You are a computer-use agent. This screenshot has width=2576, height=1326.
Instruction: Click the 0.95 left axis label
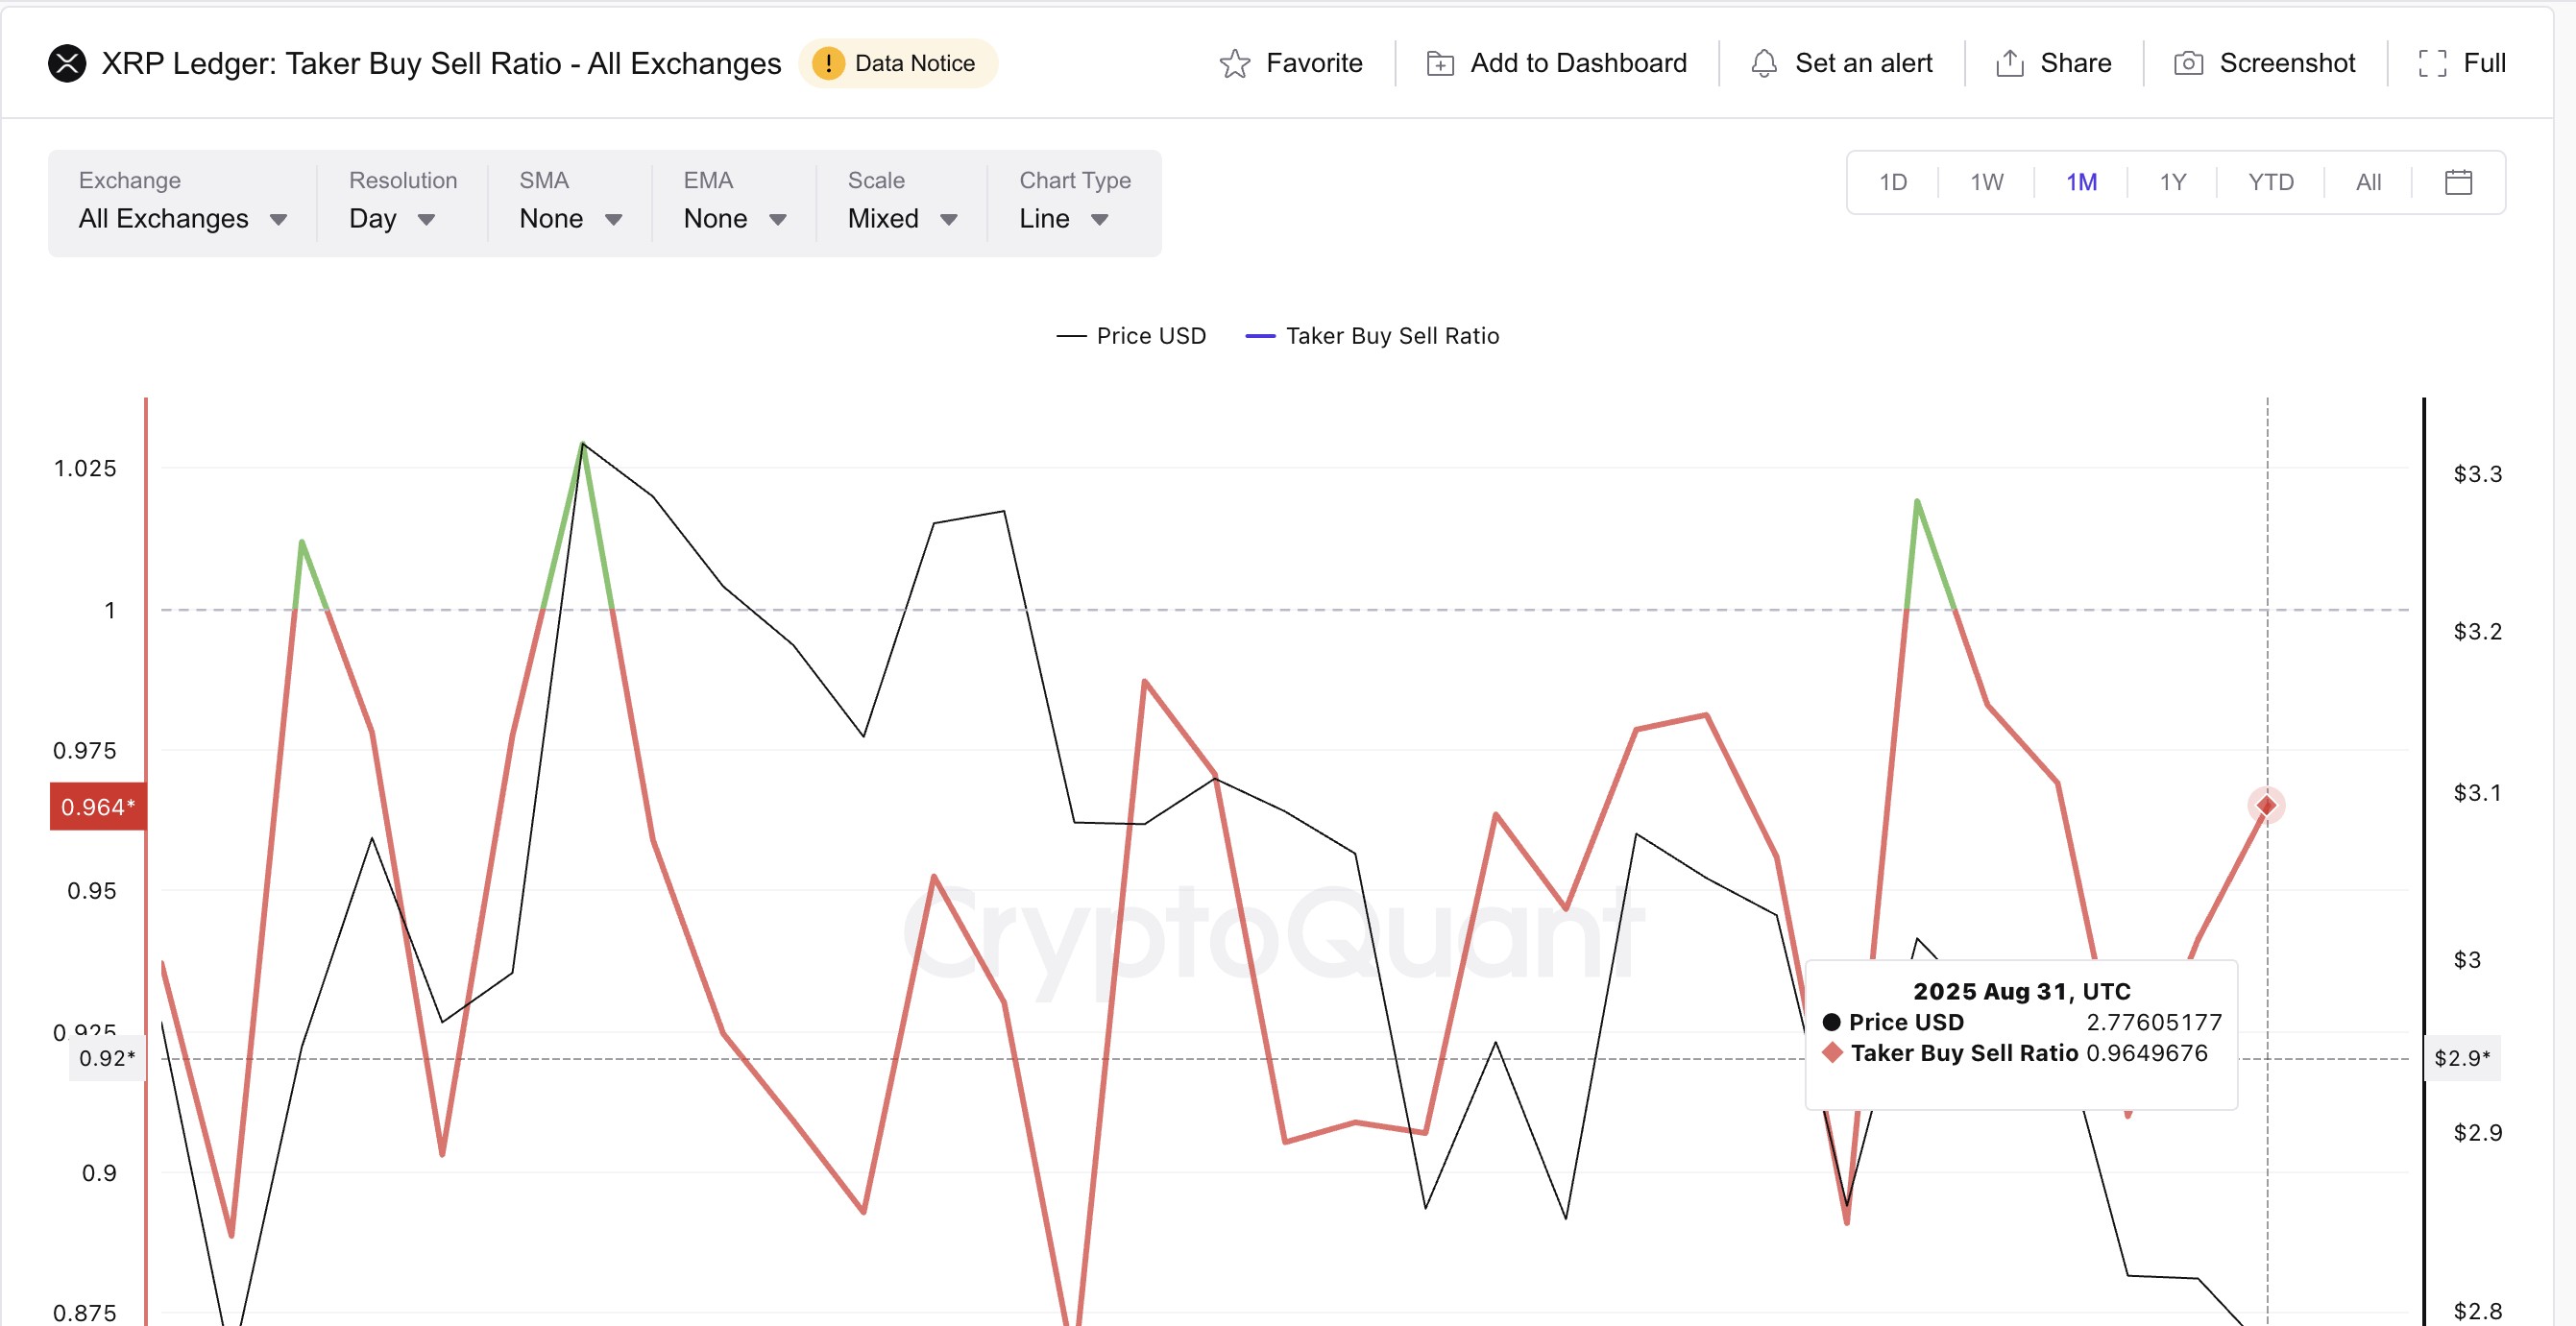tap(92, 891)
